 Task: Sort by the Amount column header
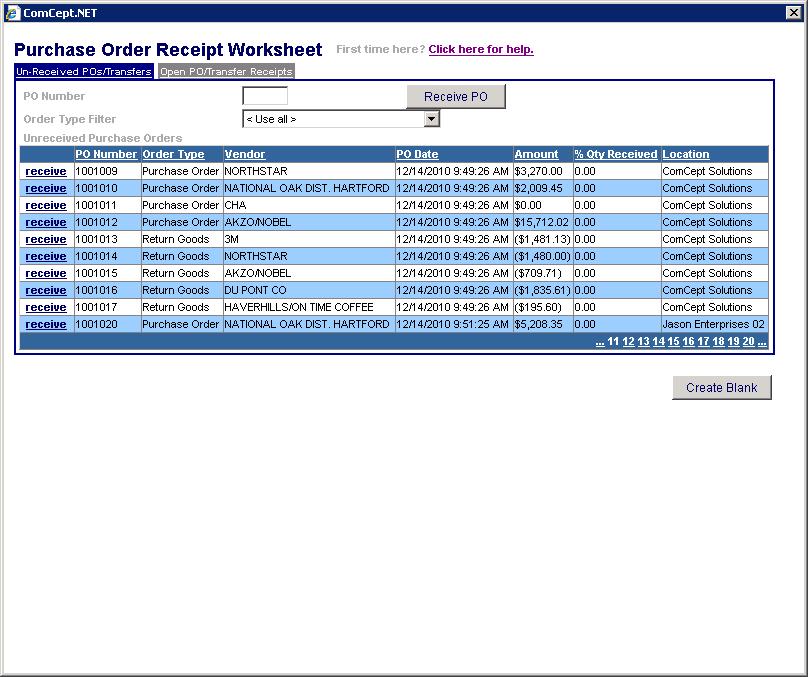(x=536, y=155)
